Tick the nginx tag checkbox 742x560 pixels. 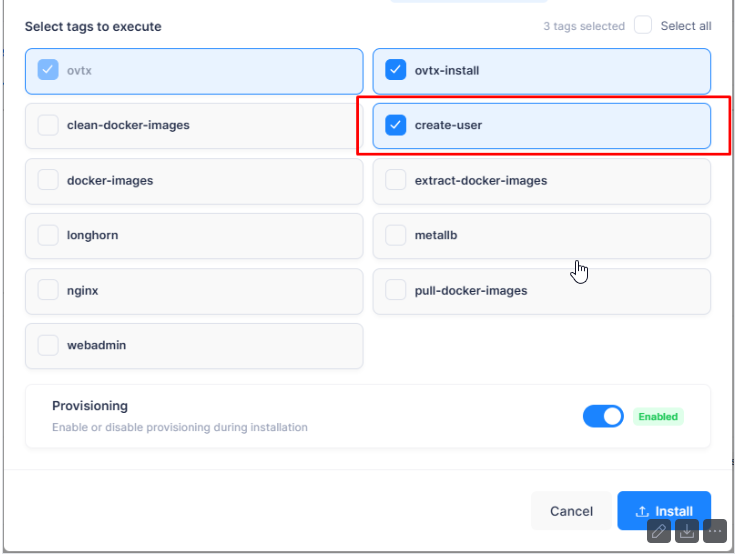[x=48, y=291]
